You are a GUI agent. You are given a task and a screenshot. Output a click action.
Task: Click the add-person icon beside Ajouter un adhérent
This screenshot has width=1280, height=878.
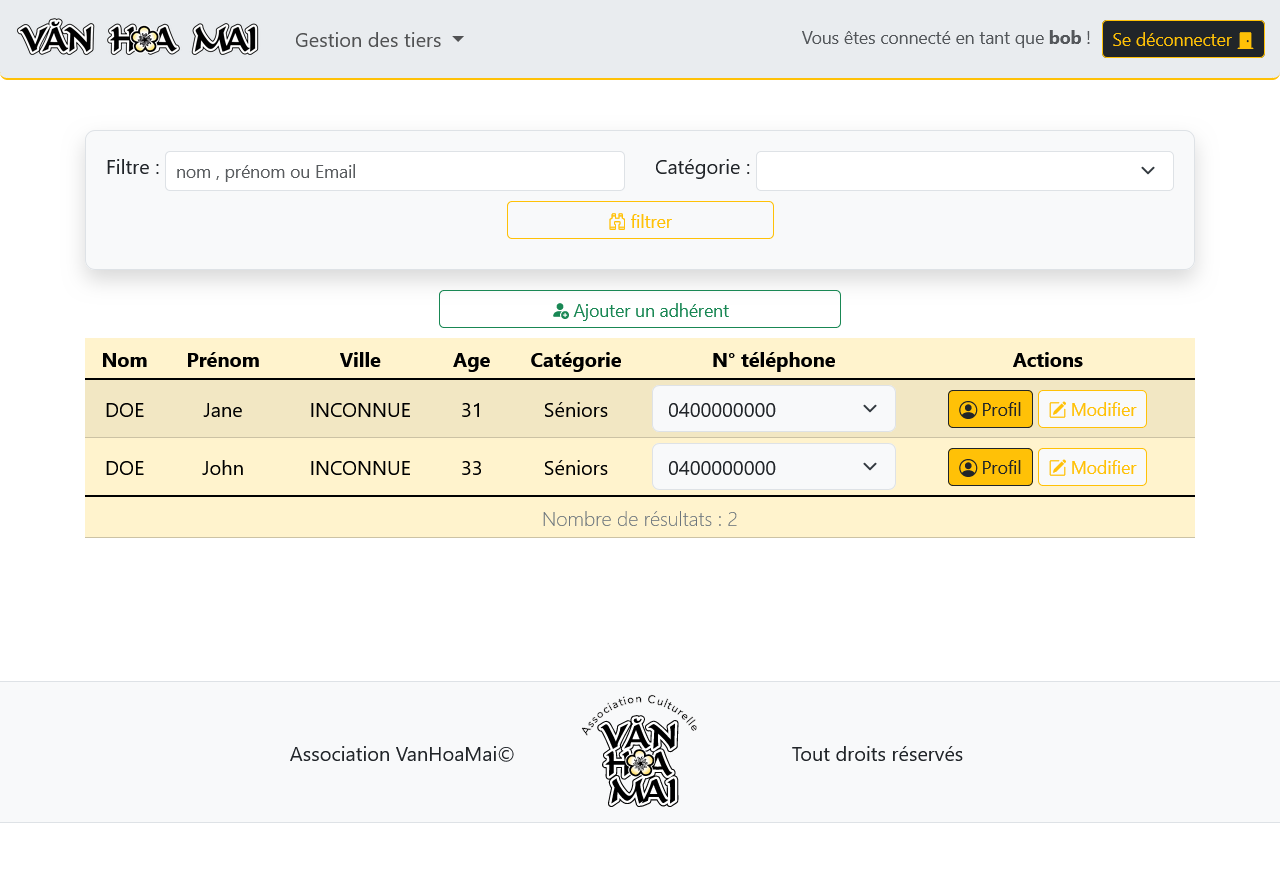(x=561, y=311)
